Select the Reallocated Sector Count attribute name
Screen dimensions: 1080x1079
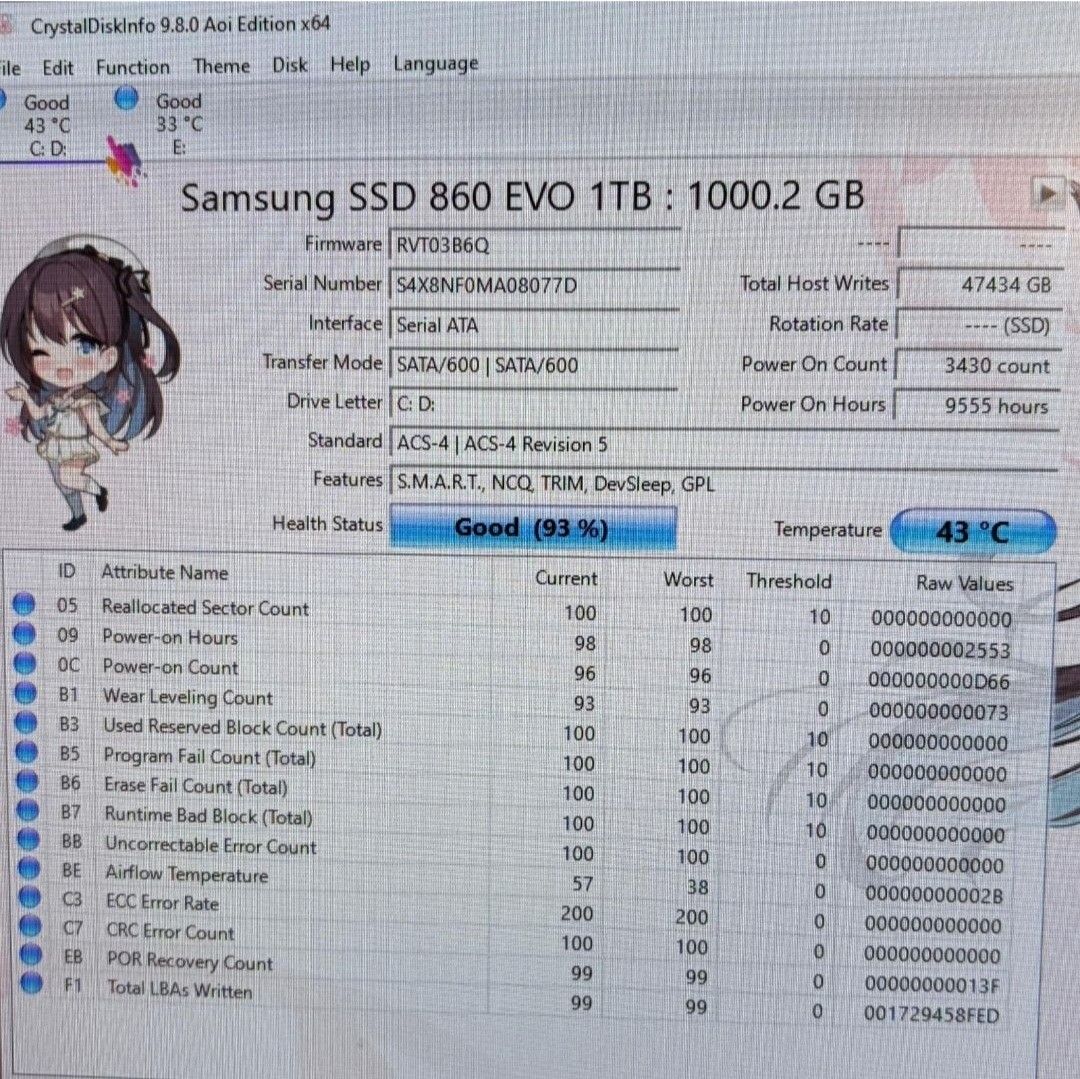click(205, 607)
